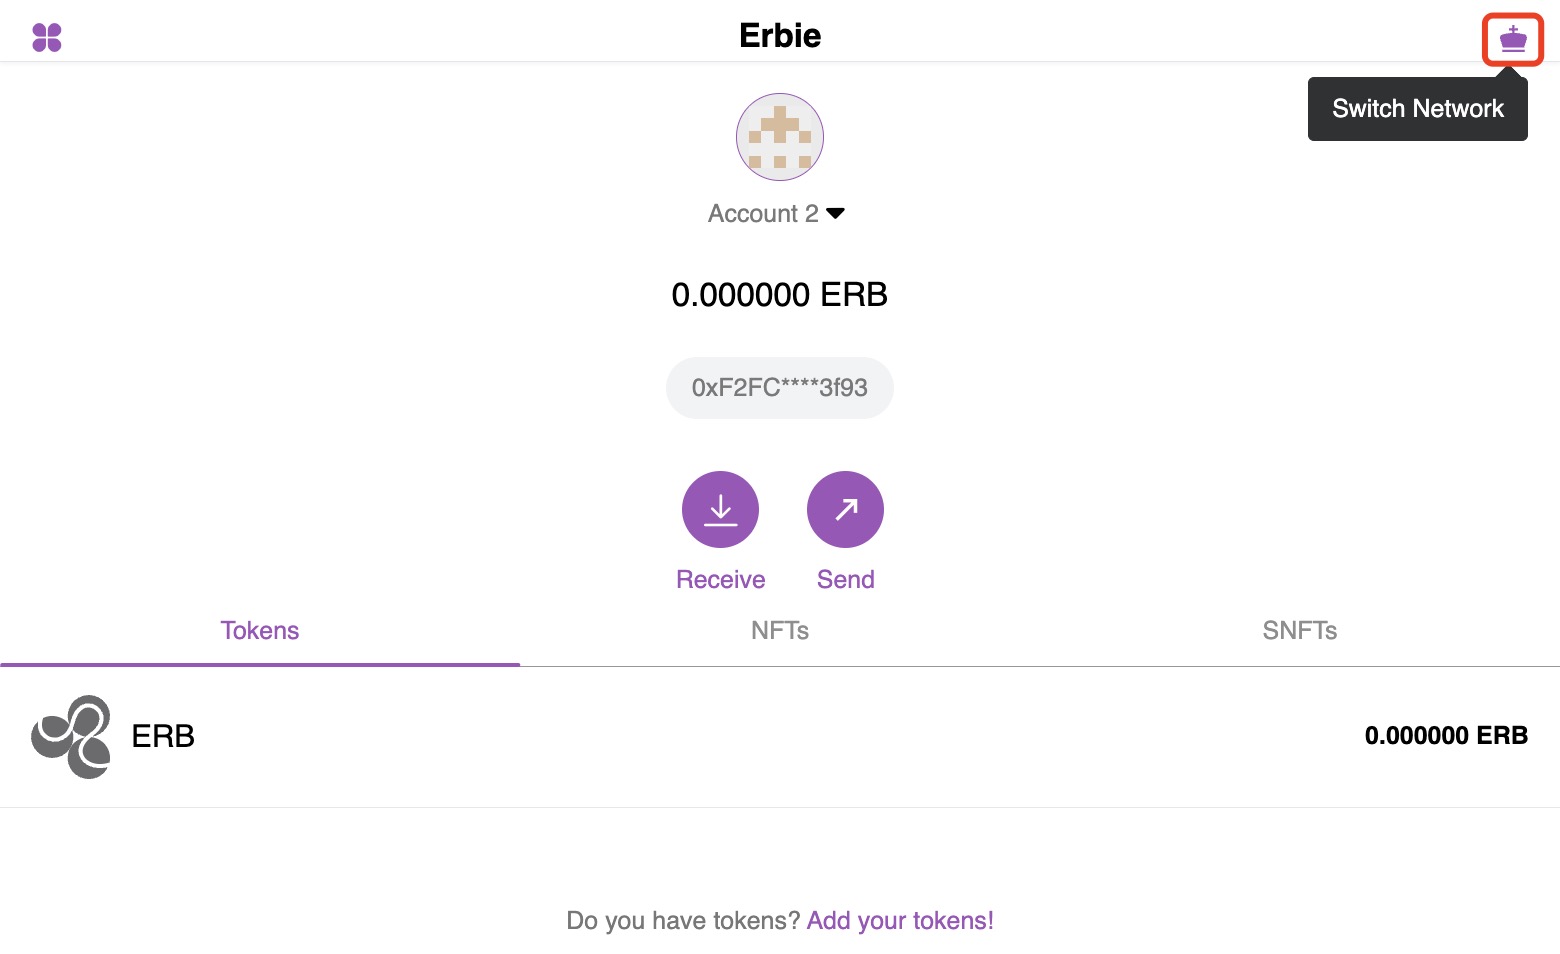Click the Receive download arrow button
The height and width of the screenshot is (954, 1560).
[720, 509]
